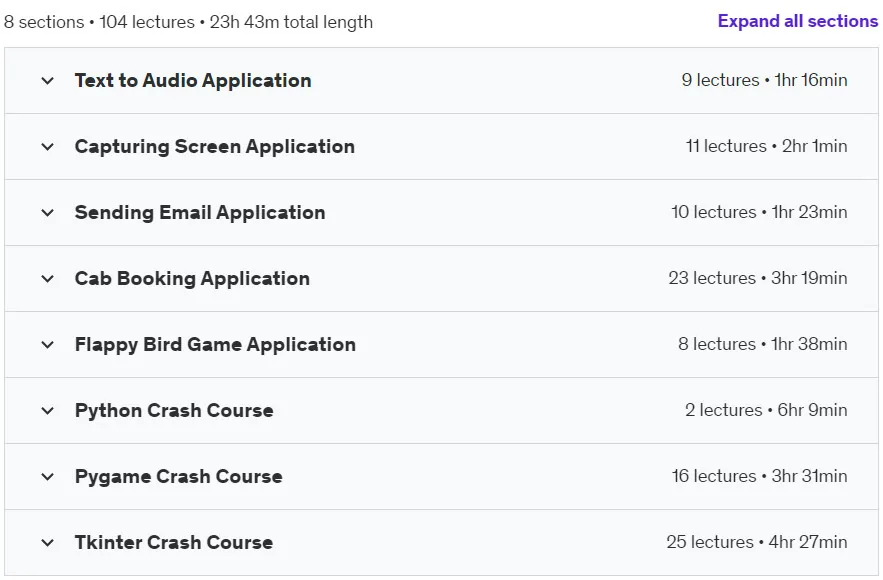Expand the Text to Audio Application chevron
This screenshot has width=883, height=580.
pos(48,81)
